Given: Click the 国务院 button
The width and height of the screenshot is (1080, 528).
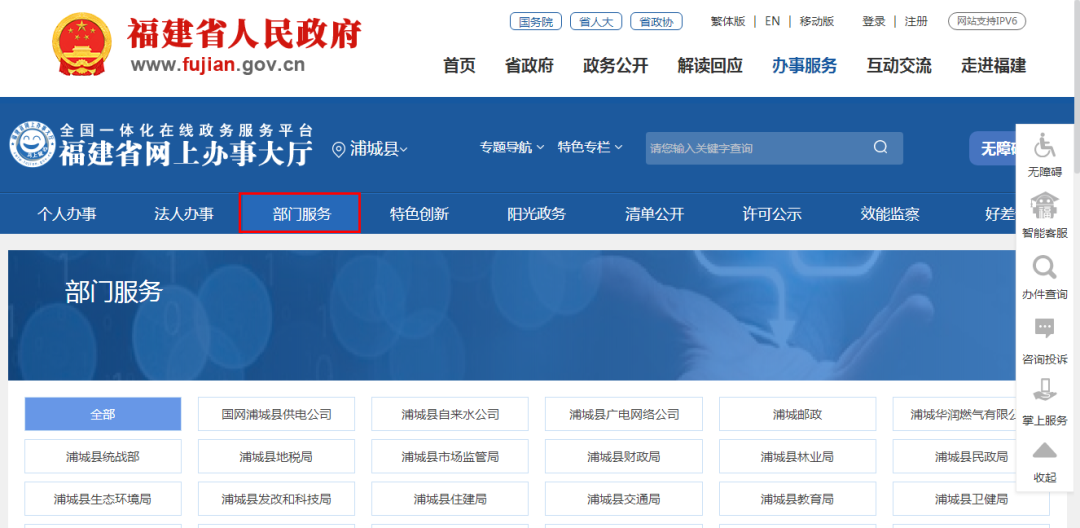Looking at the screenshot, I should point(536,21).
